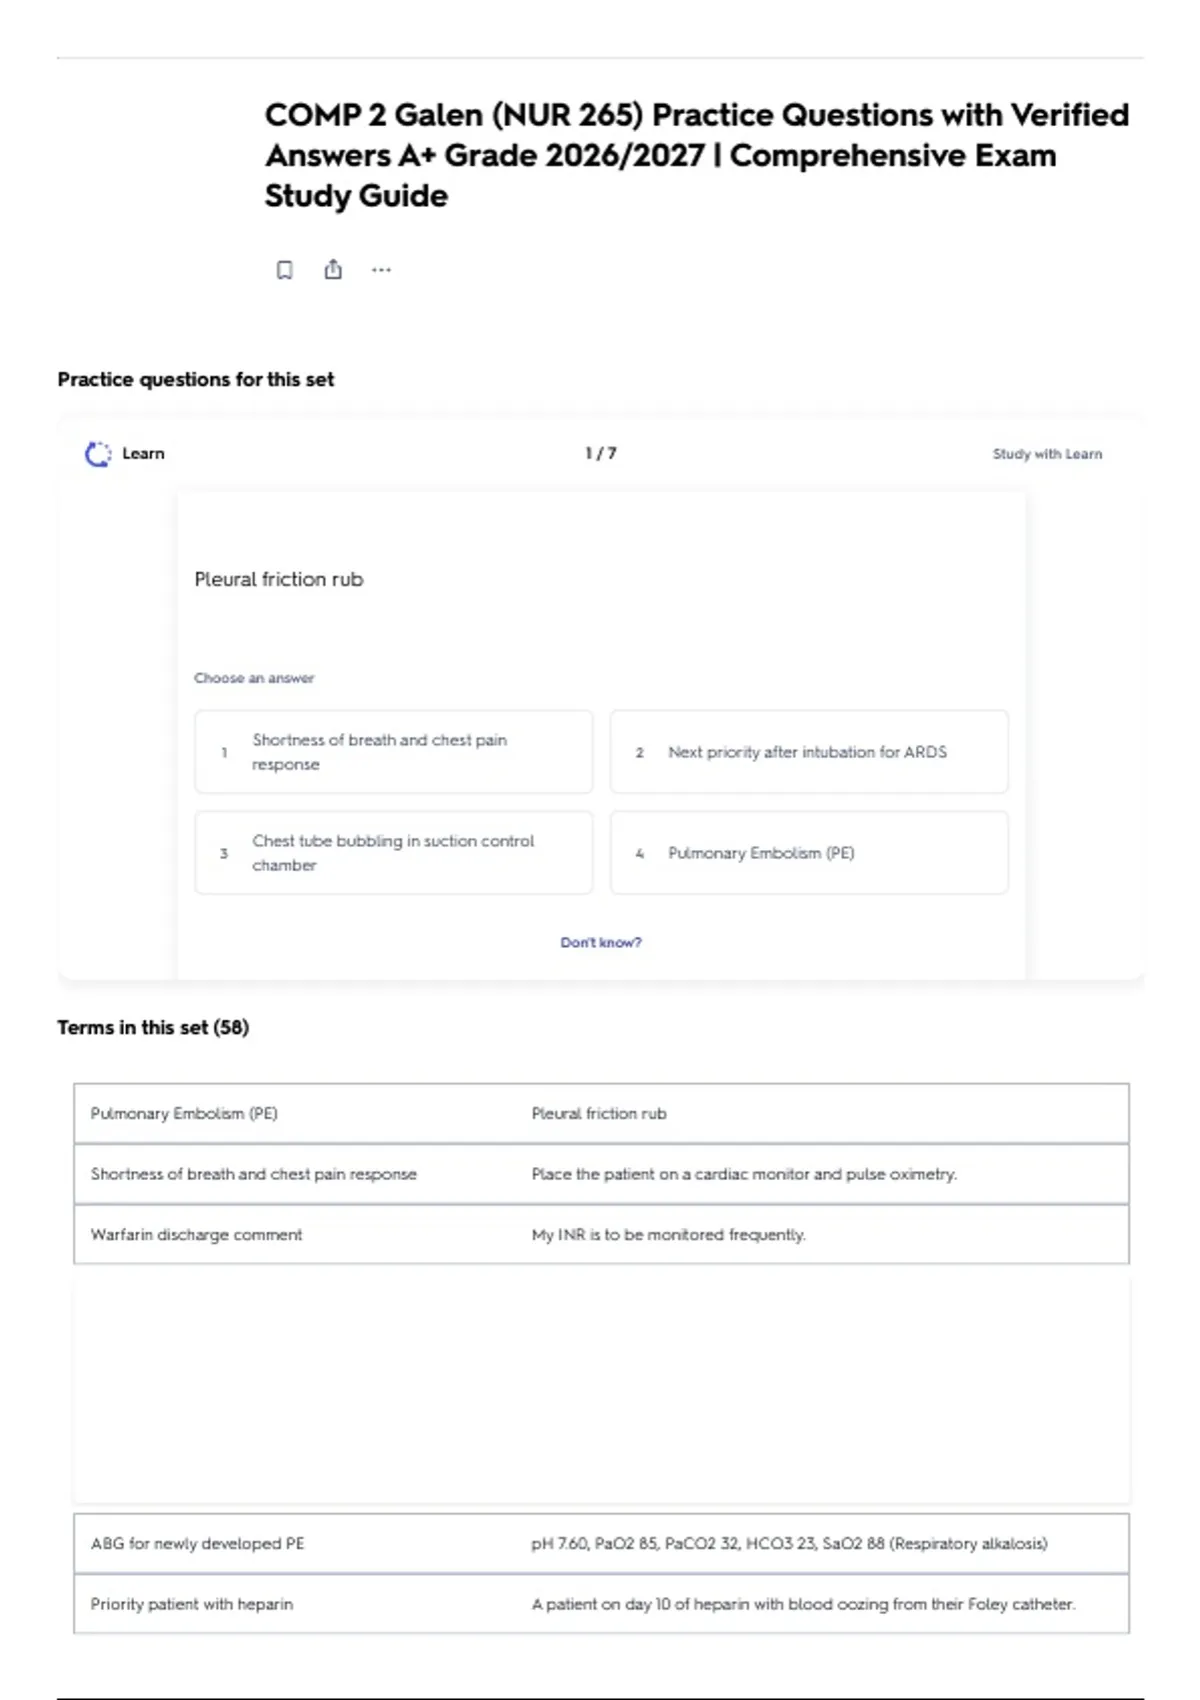
Task: Click the bookmark save icon
Action: click(x=285, y=270)
